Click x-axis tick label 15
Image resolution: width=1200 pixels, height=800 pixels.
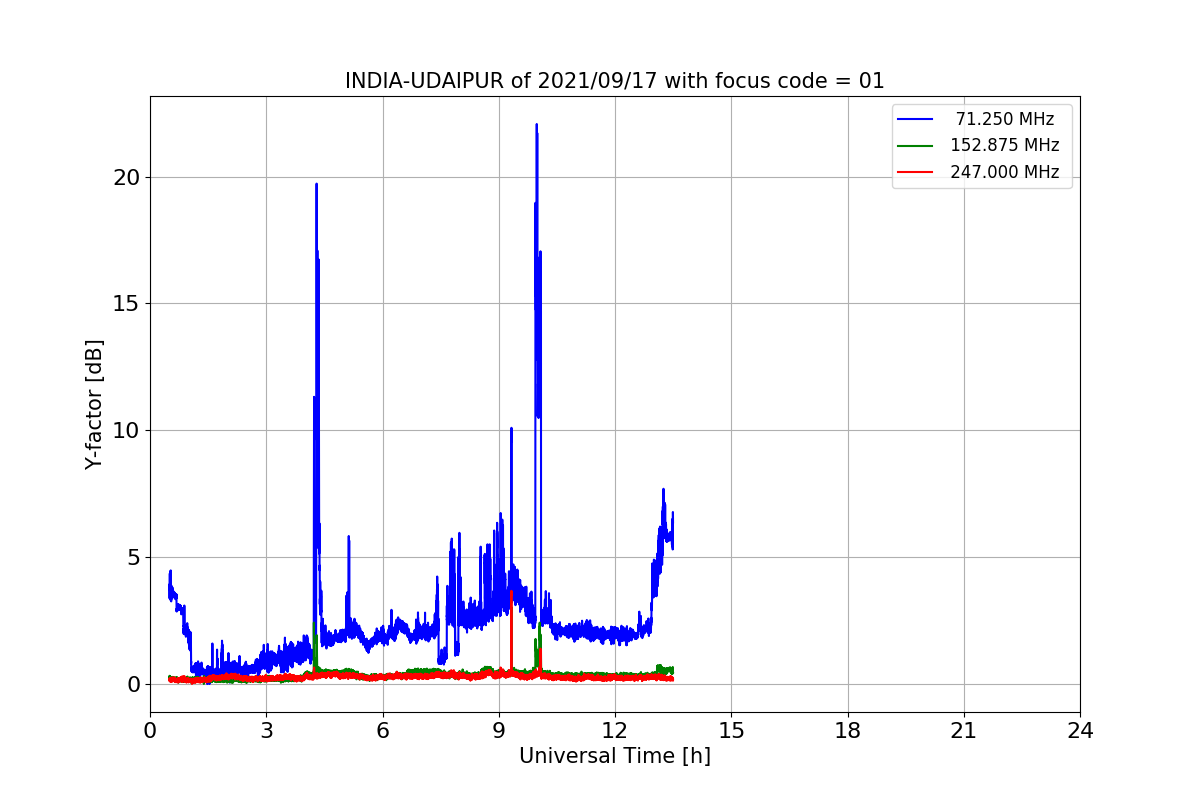tap(731, 731)
